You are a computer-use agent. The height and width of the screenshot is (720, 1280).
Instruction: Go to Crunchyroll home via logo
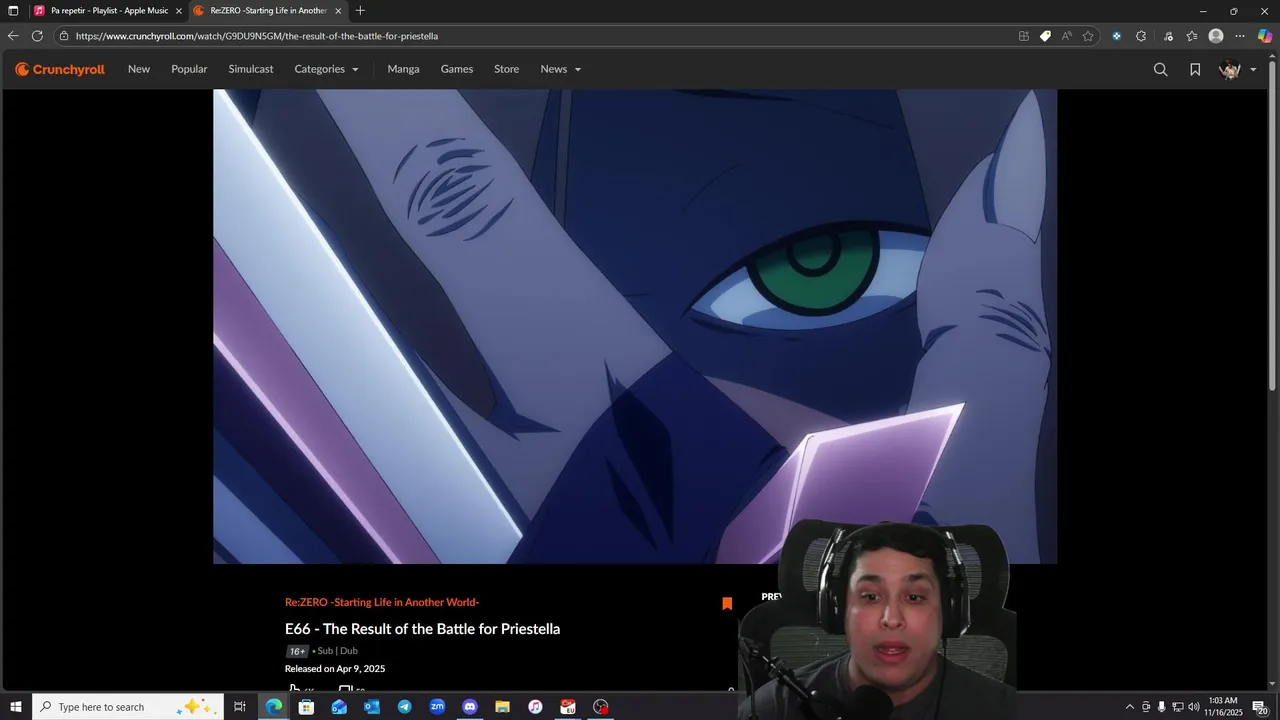pos(60,69)
